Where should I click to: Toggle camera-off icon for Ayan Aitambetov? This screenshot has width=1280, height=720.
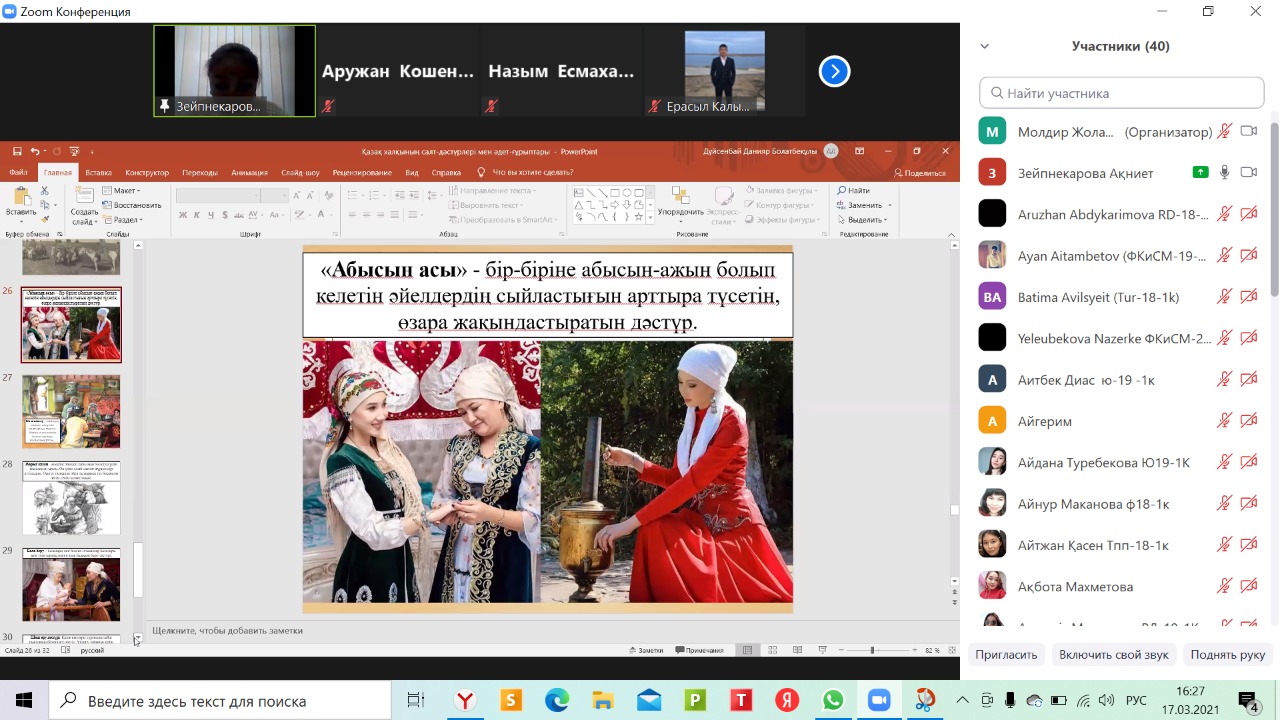[x=1248, y=255]
